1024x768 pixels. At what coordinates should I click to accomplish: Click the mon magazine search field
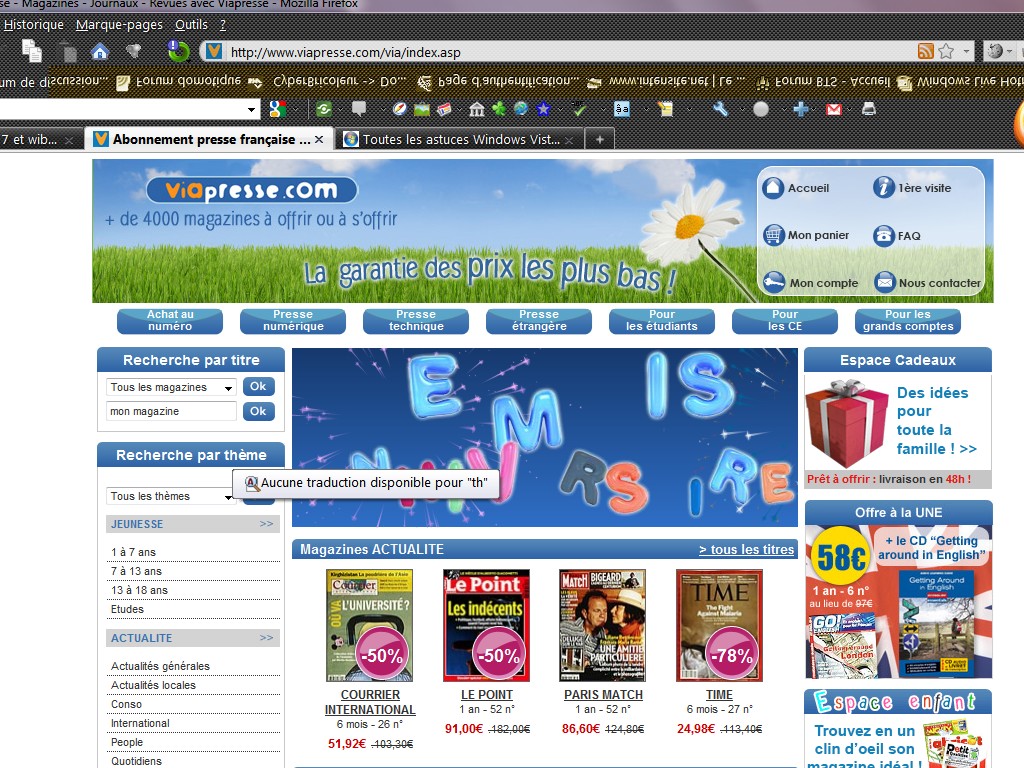click(x=171, y=411)
